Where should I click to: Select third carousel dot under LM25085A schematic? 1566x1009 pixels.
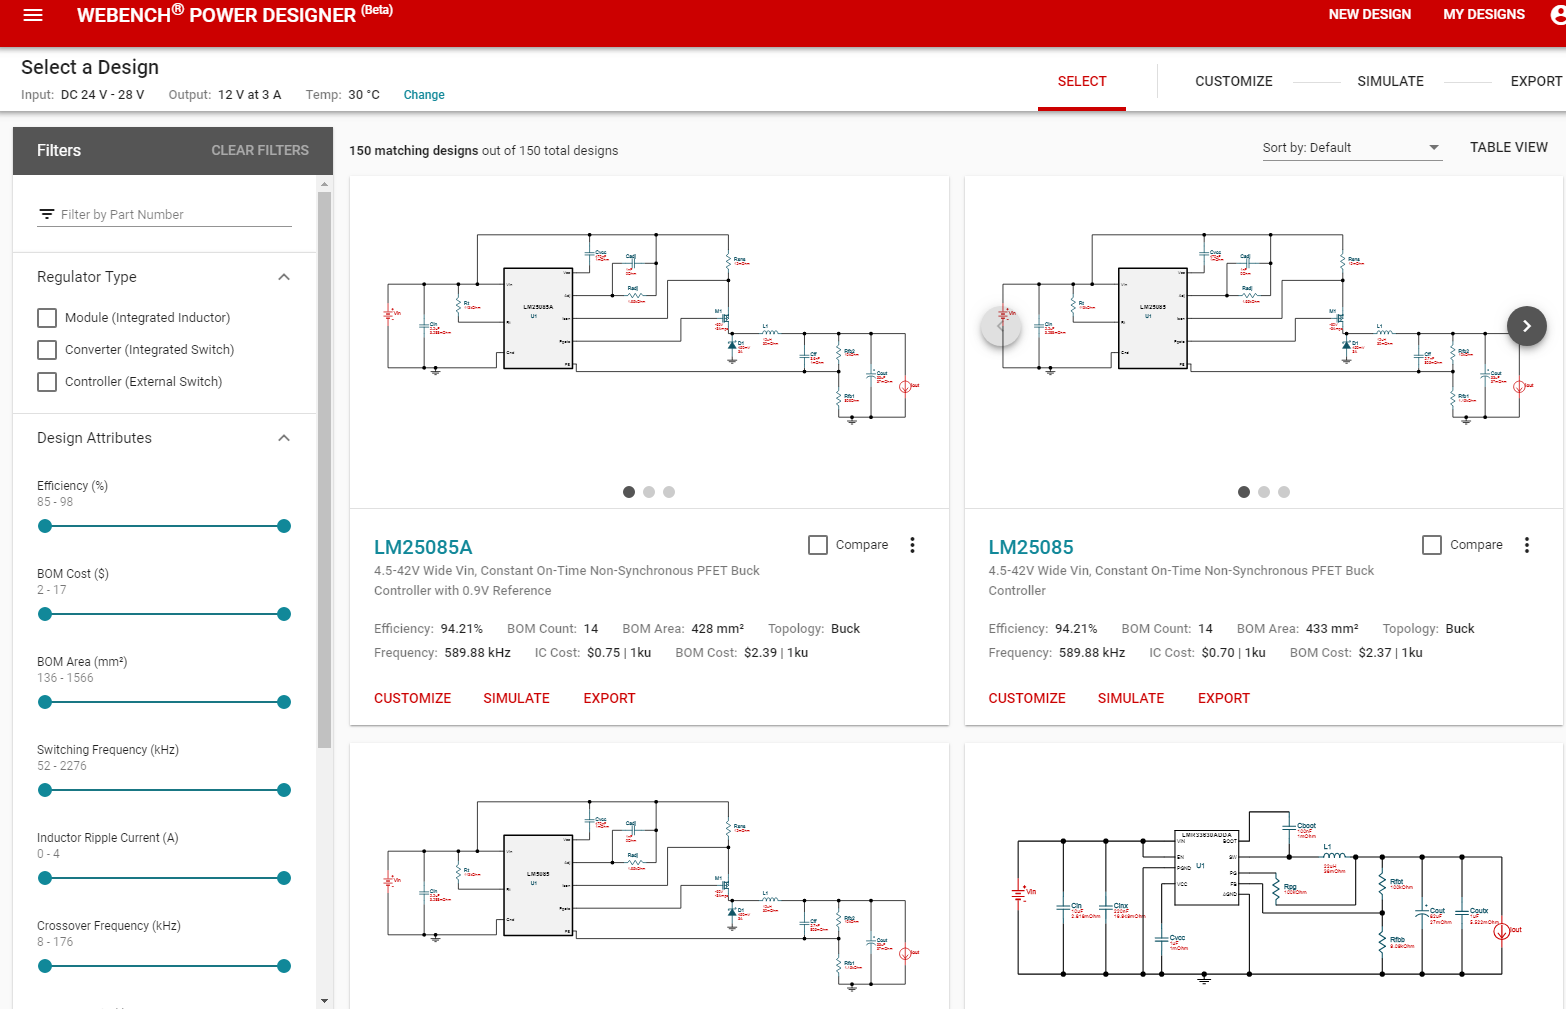tap(669, 492)
